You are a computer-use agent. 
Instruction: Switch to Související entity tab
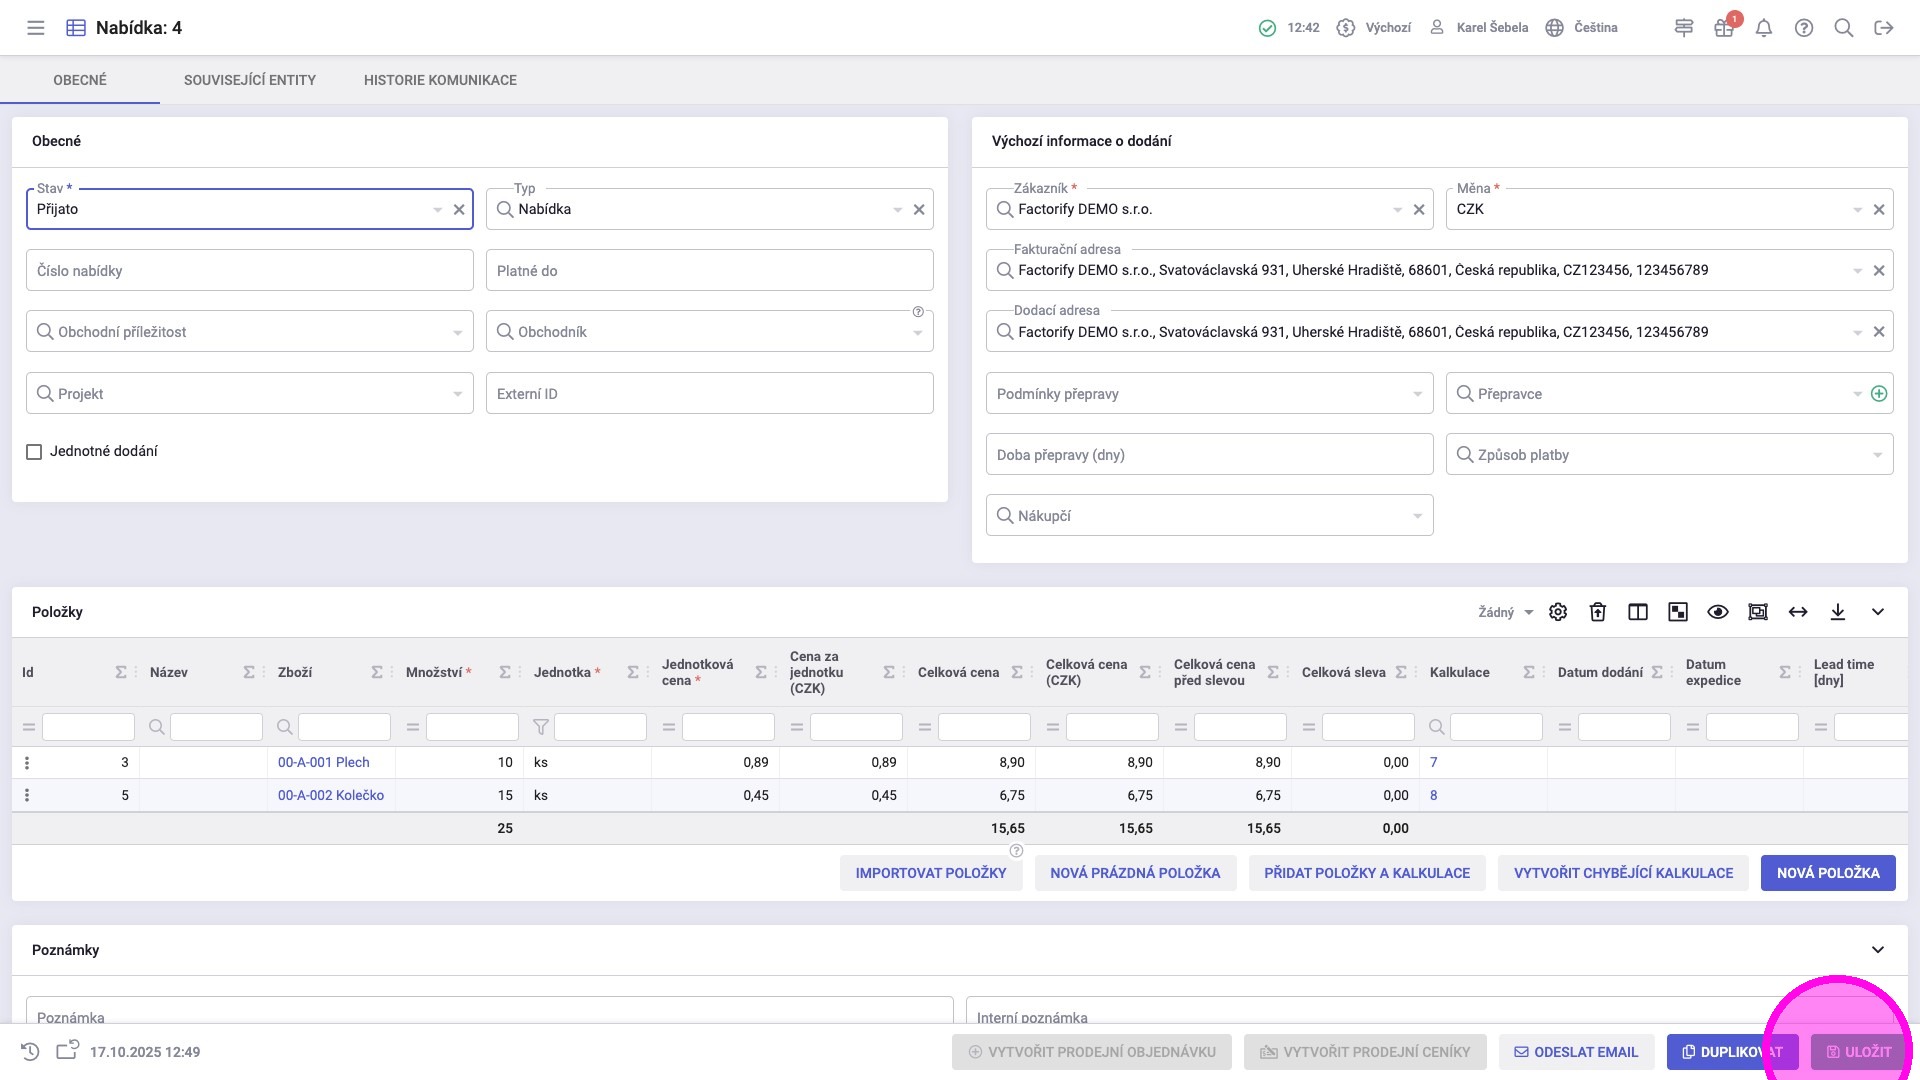point(250,80)
